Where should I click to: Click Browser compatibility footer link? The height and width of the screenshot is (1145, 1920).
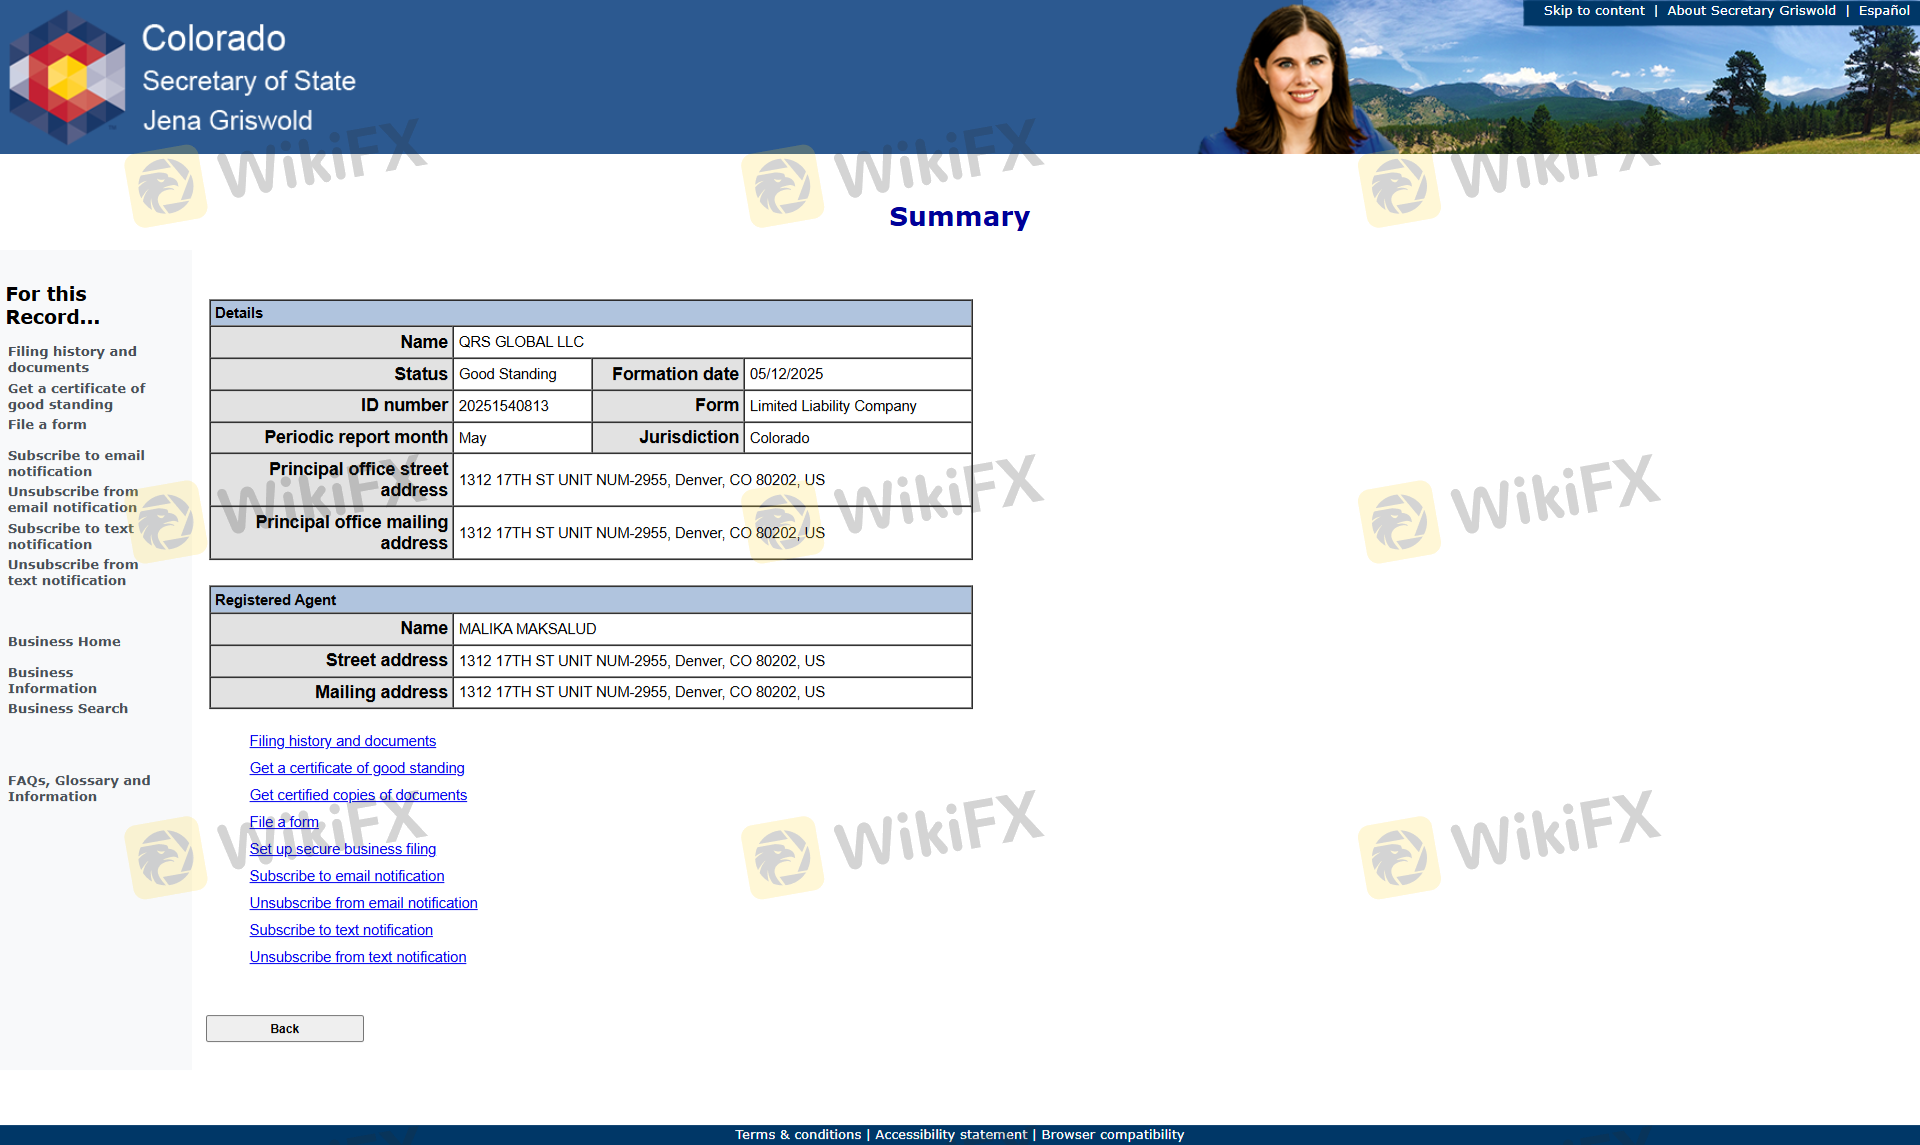click(x=1112, y=1135)
